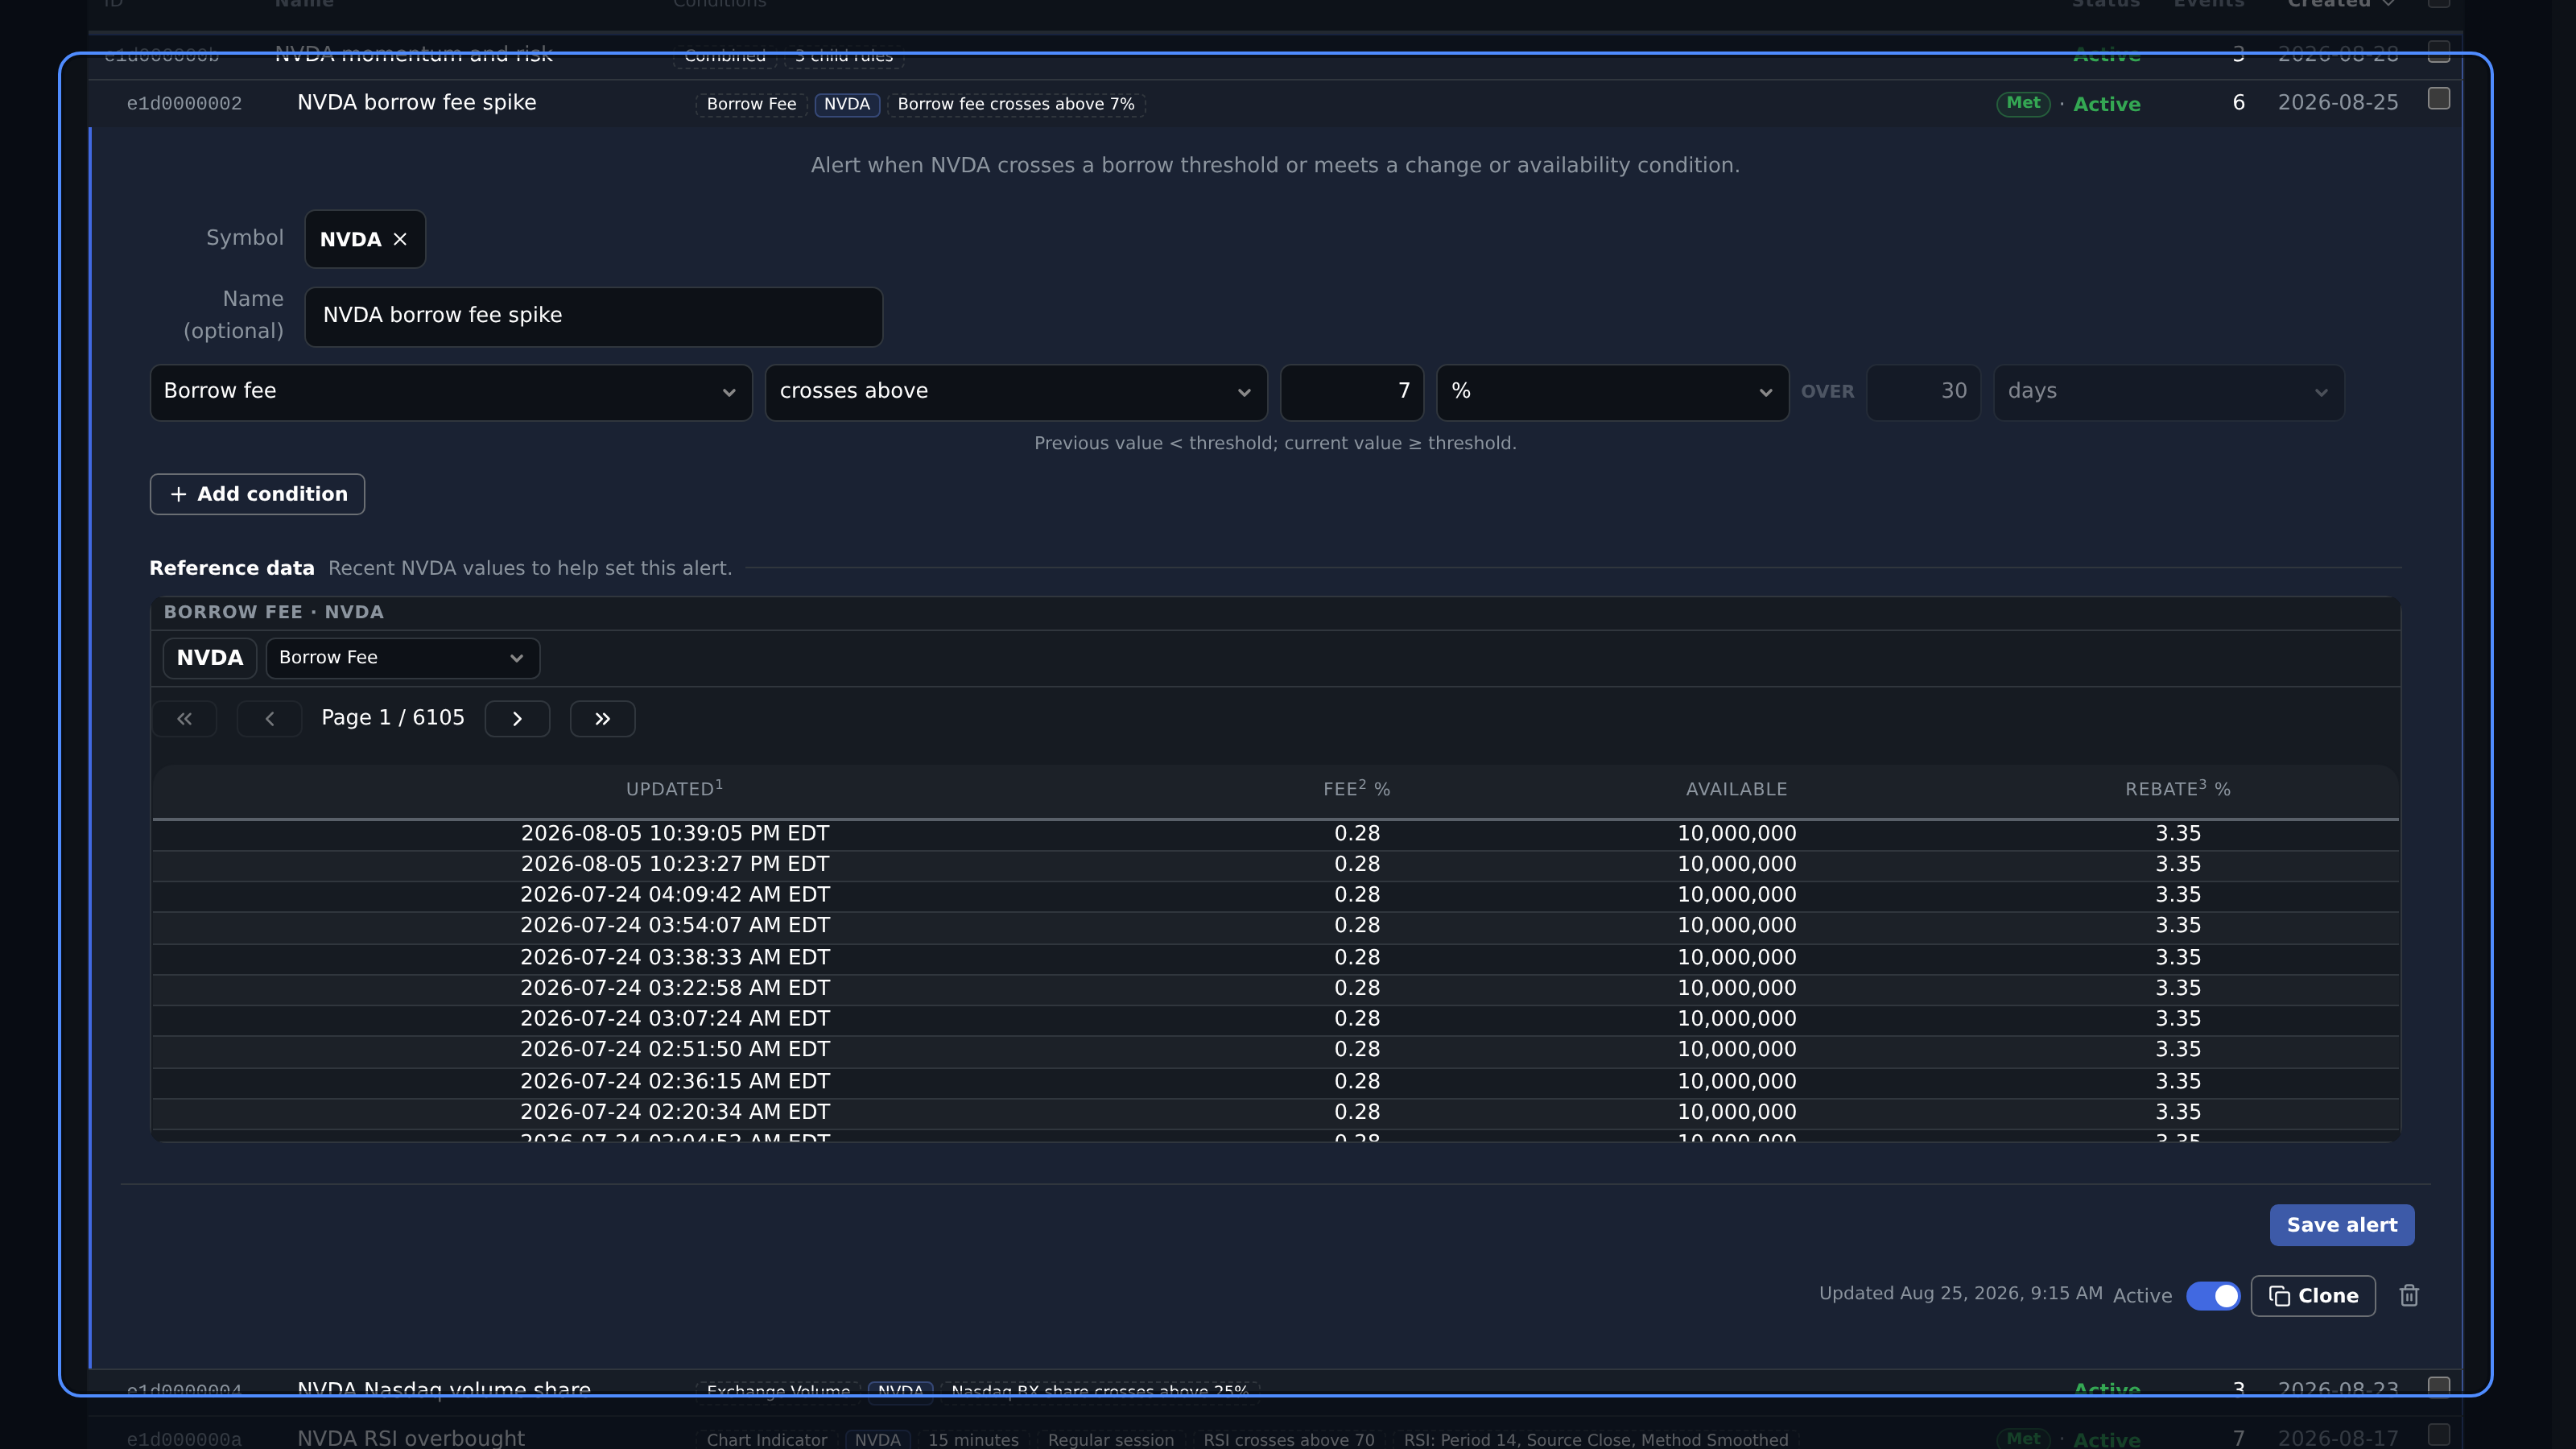Sort by FEE % column header
This screenshot has width=2576, height=1449.
click(x=1356, y=789)
